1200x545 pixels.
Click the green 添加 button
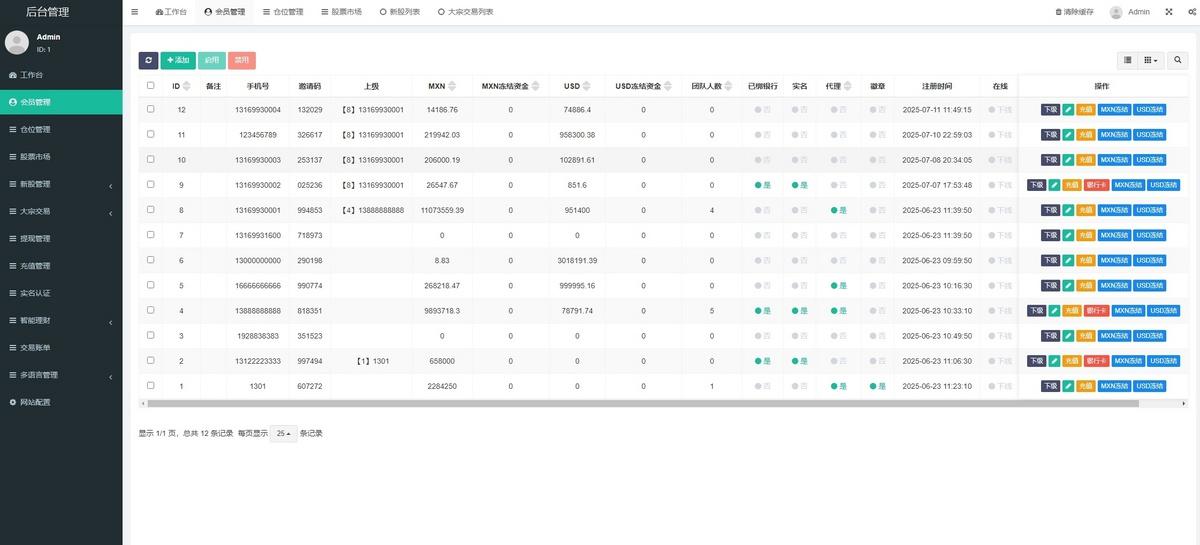[x=178, y=61]
